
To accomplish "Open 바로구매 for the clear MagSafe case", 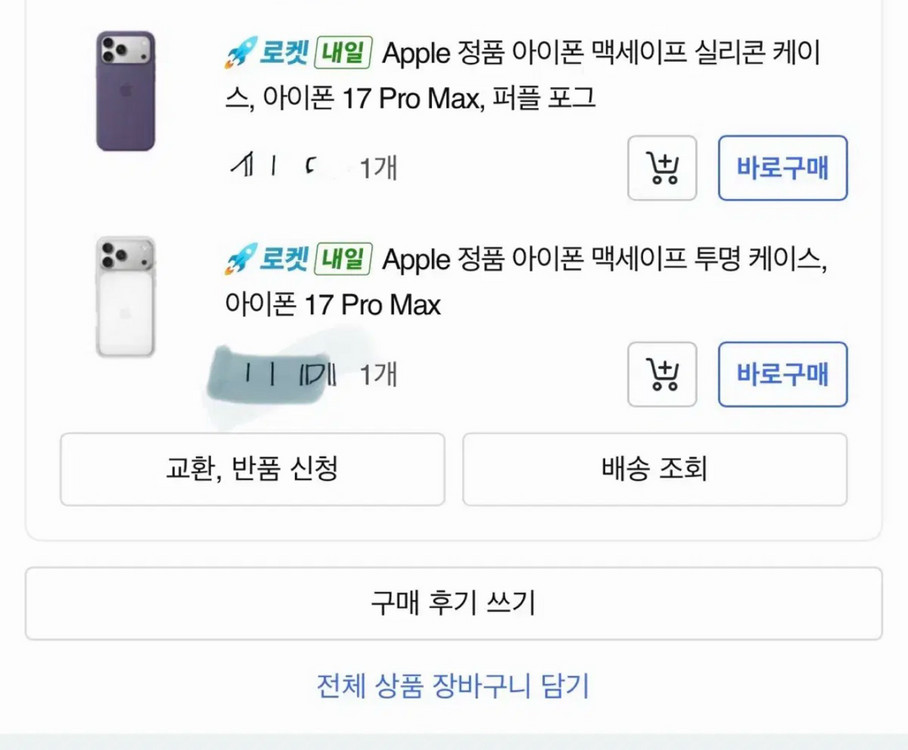I will click(x=783, y=375).
